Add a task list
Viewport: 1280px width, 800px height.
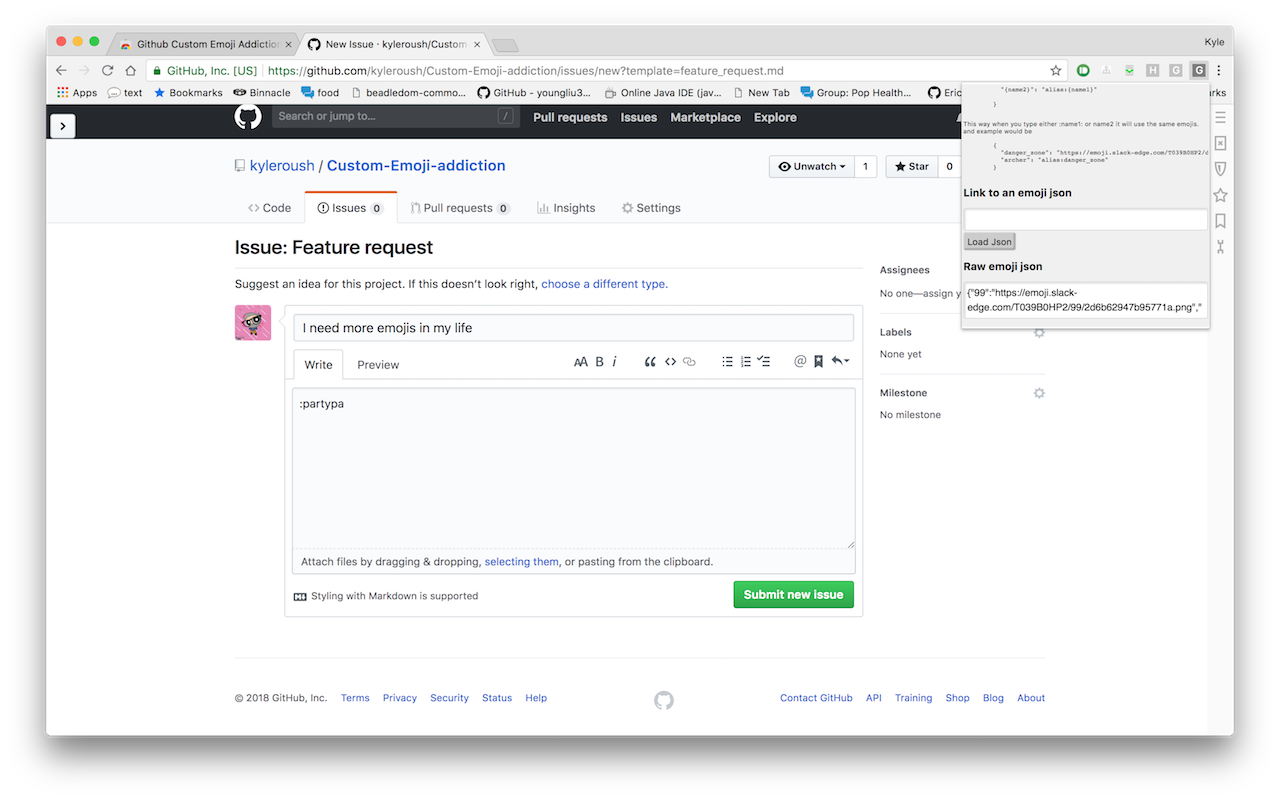pyautogui.click(x=764, y=362)
